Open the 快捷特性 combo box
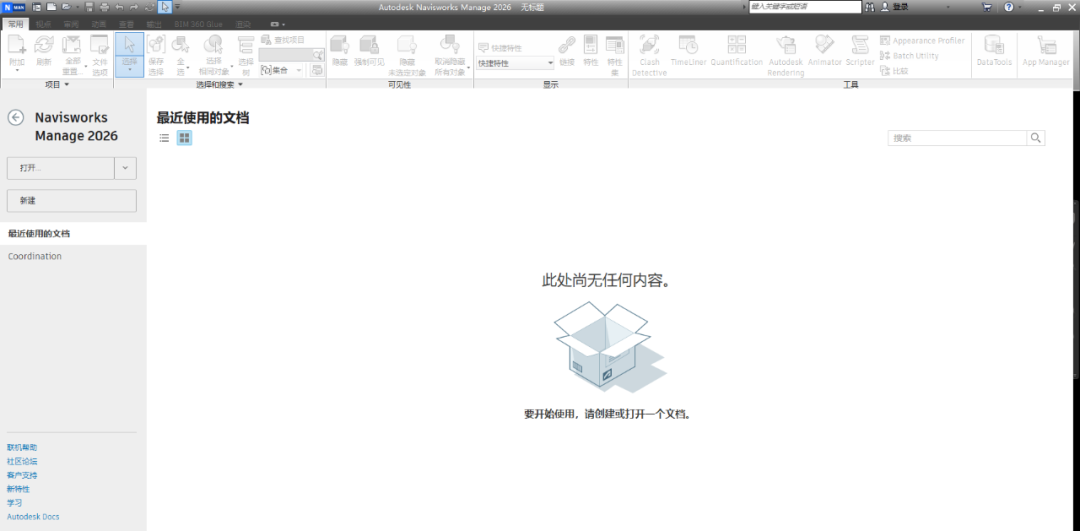Viewport: 1080px width, 531px height. click(x=515, y=63)
